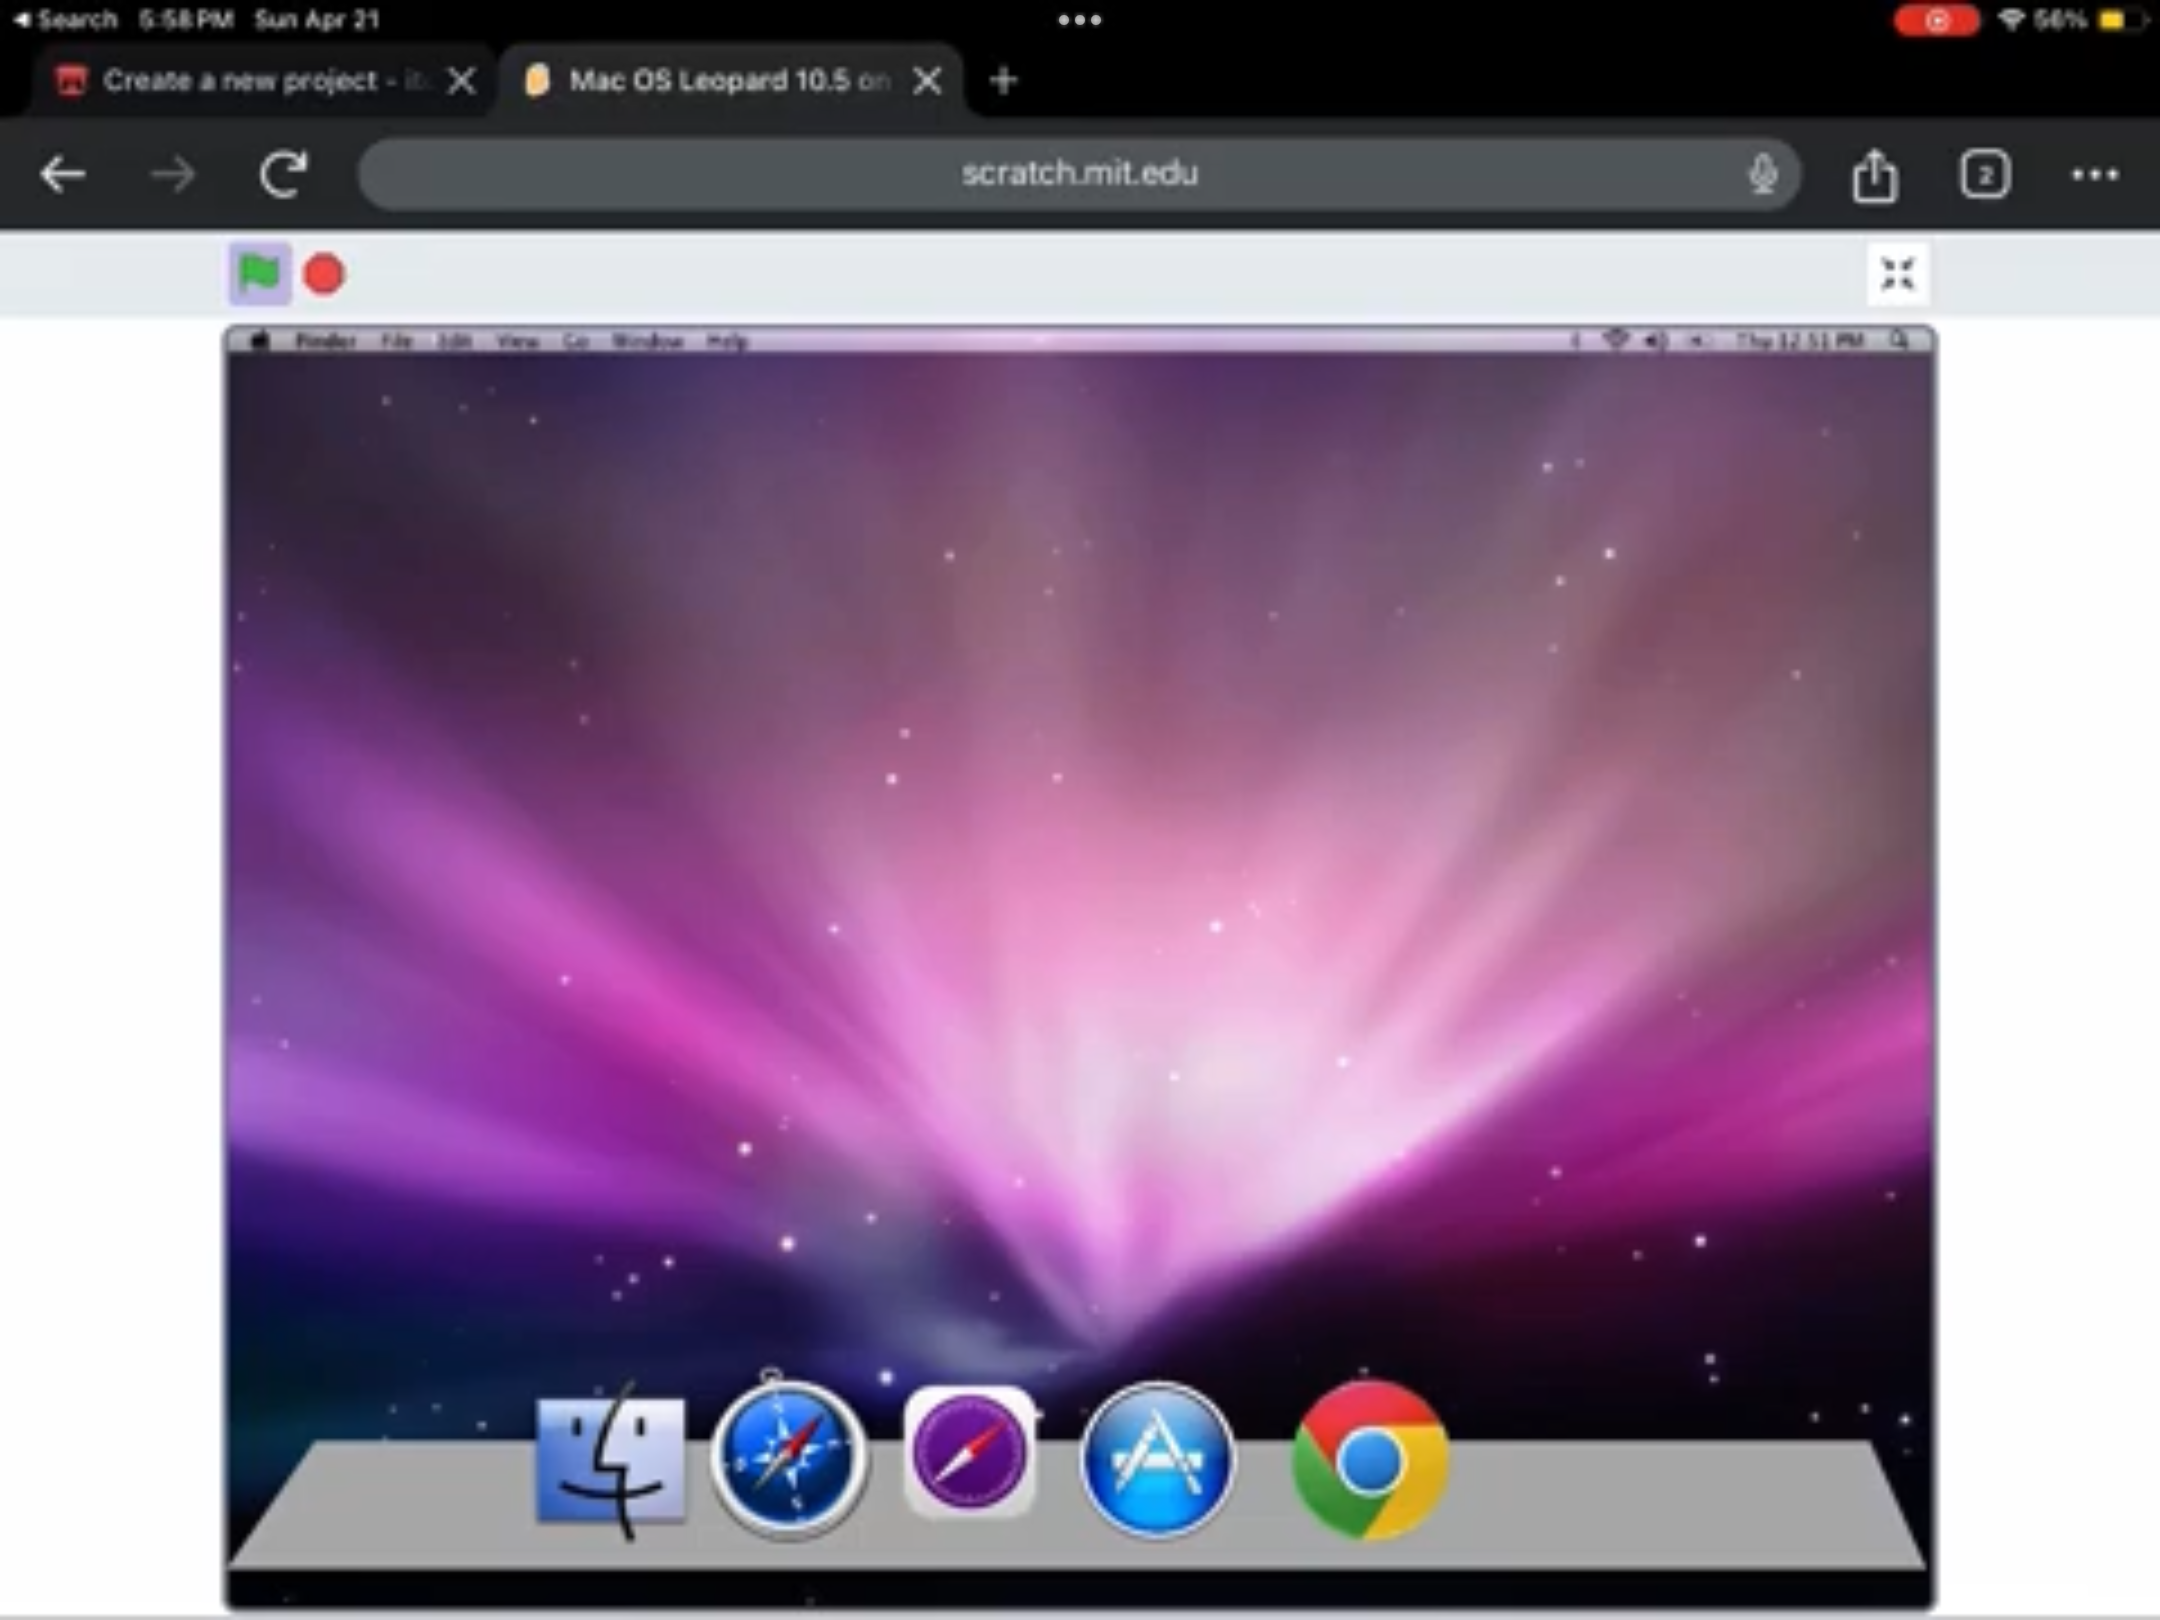Image resolution: width=2160 pixels, height=1620 pixels.
Task: Open the browser three-dot menu
Action: coord(2095,175)
